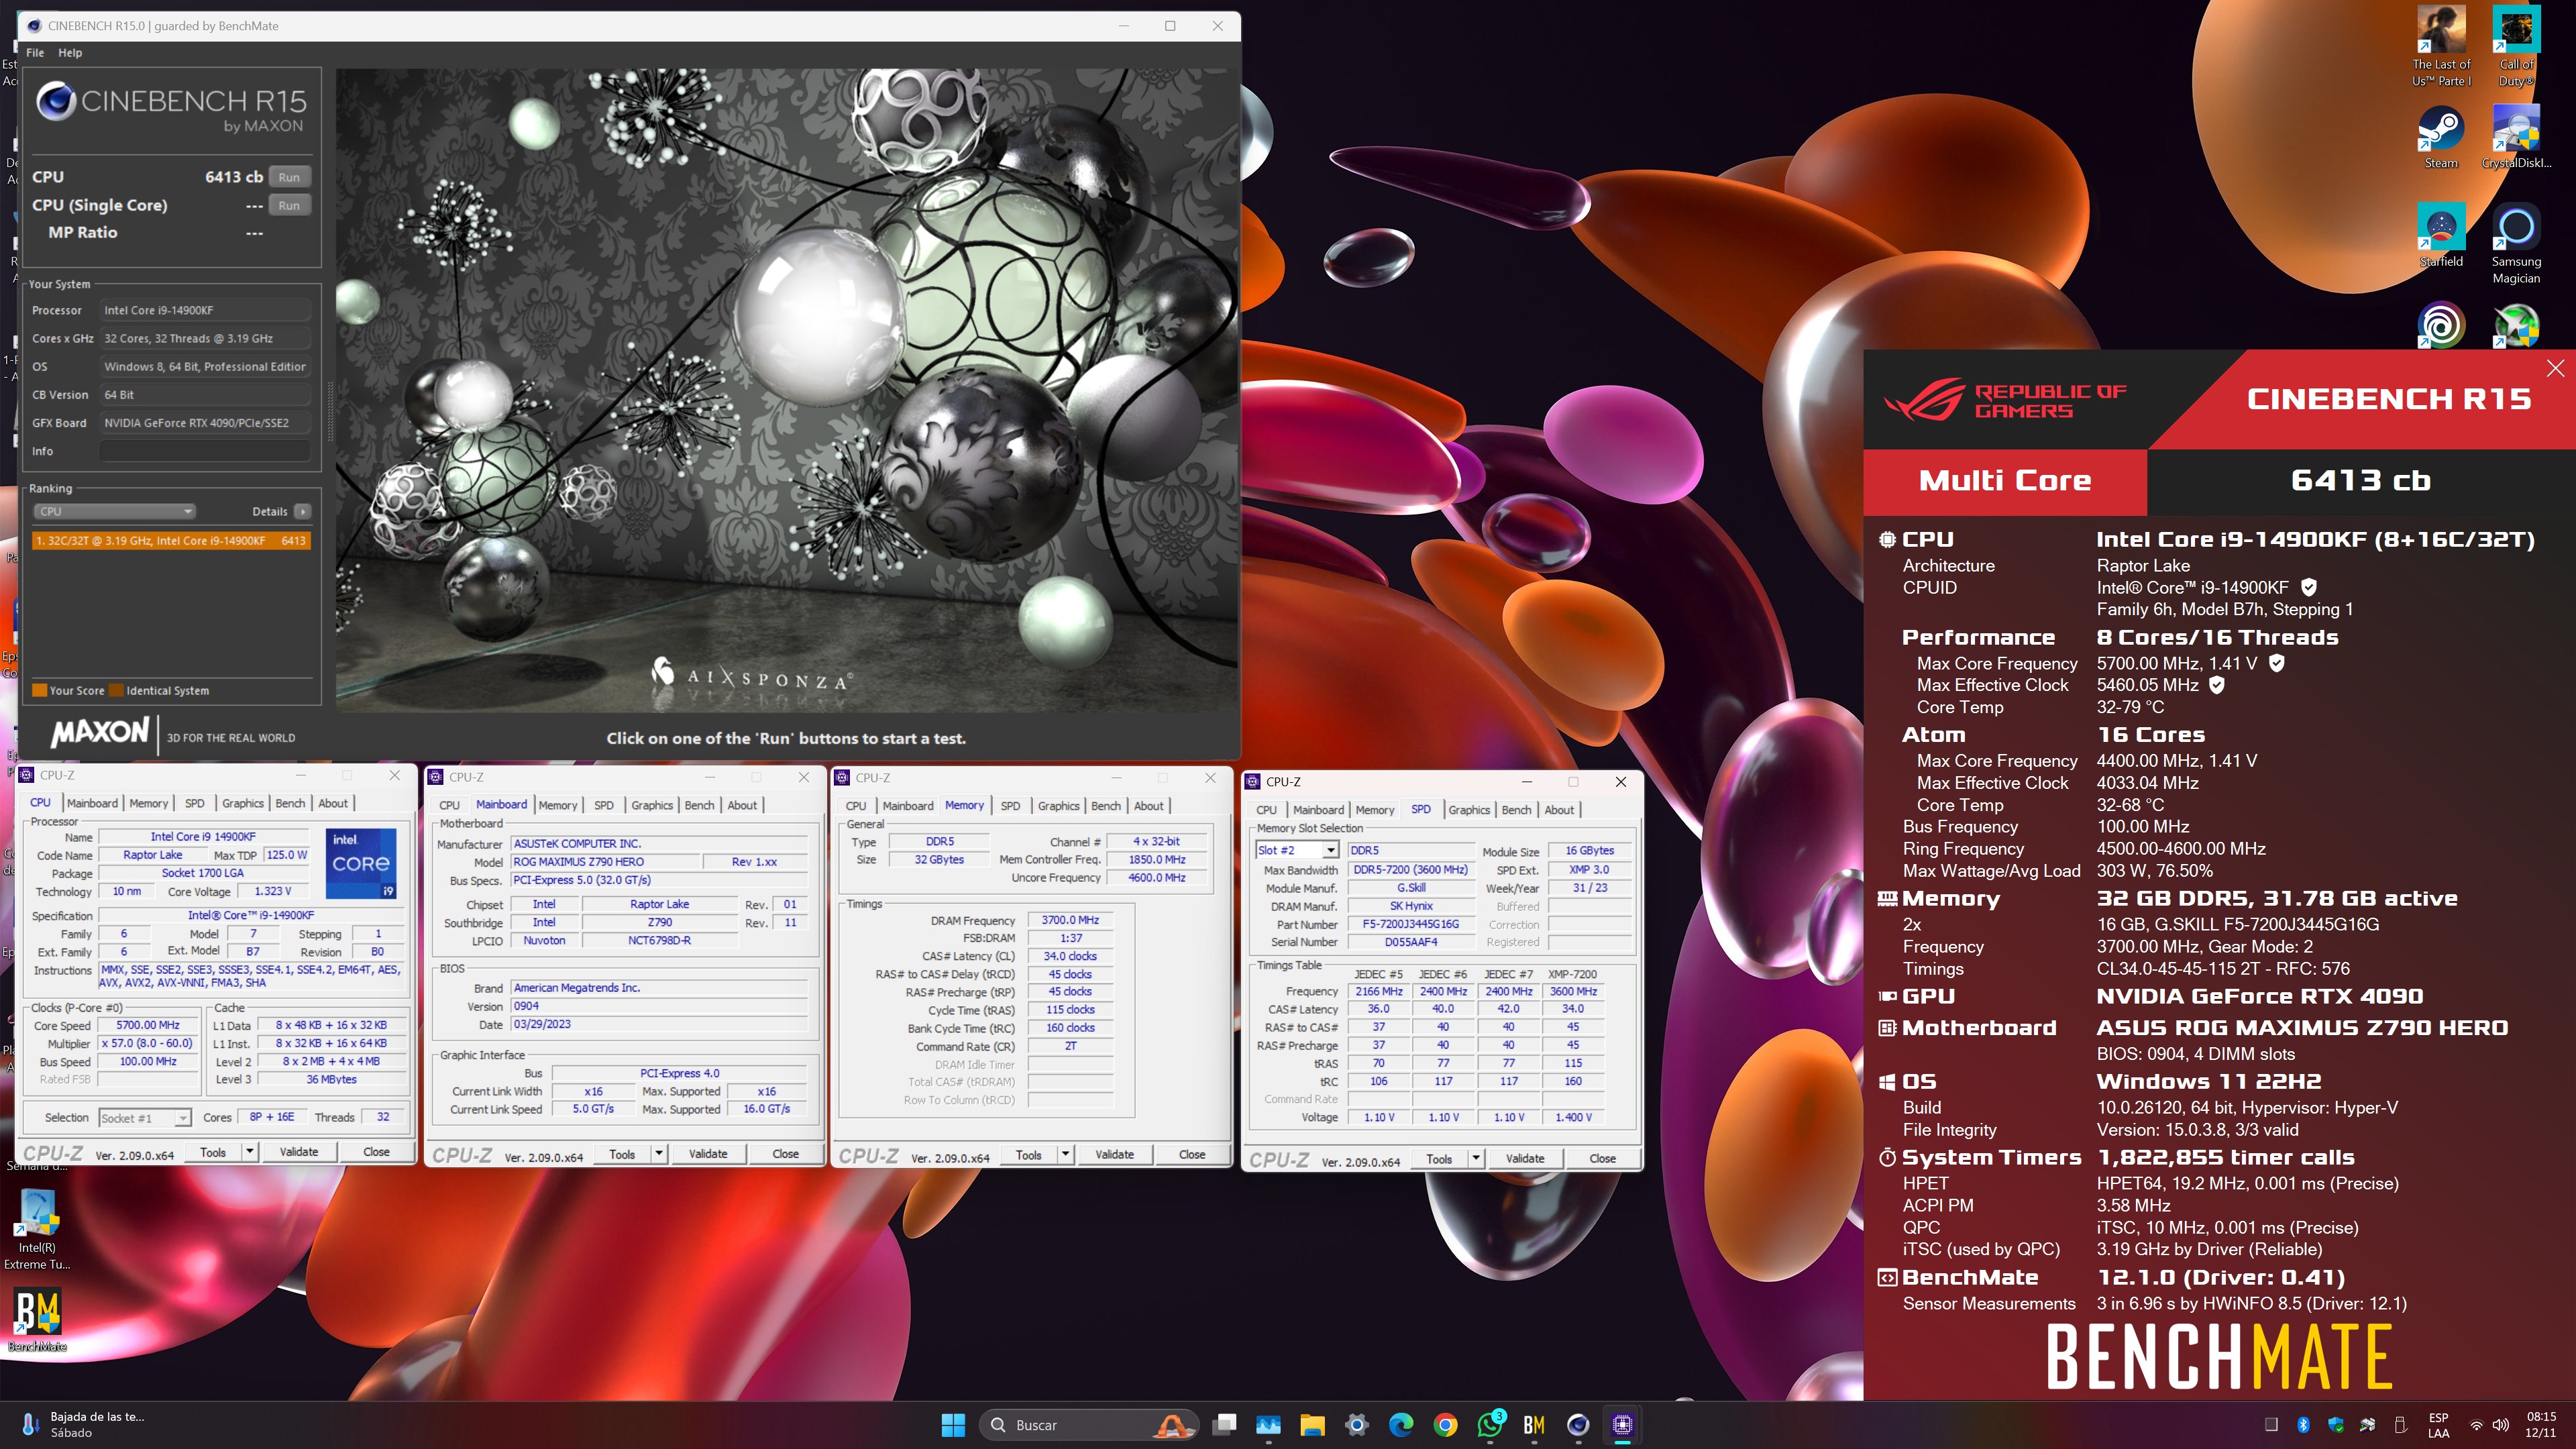This screenshot has height=1449, width=2576.
Task: Open Windows Security tray icon
Action: coord(2336,1425)
